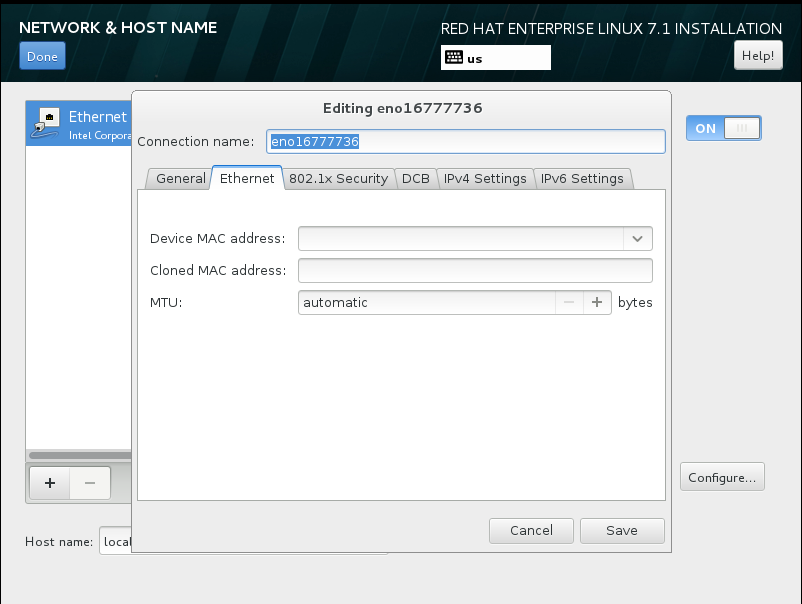This screenshot has height=604, width=802.
Task: Toggle the network connection ON switch off
Action: click(723, 128)
